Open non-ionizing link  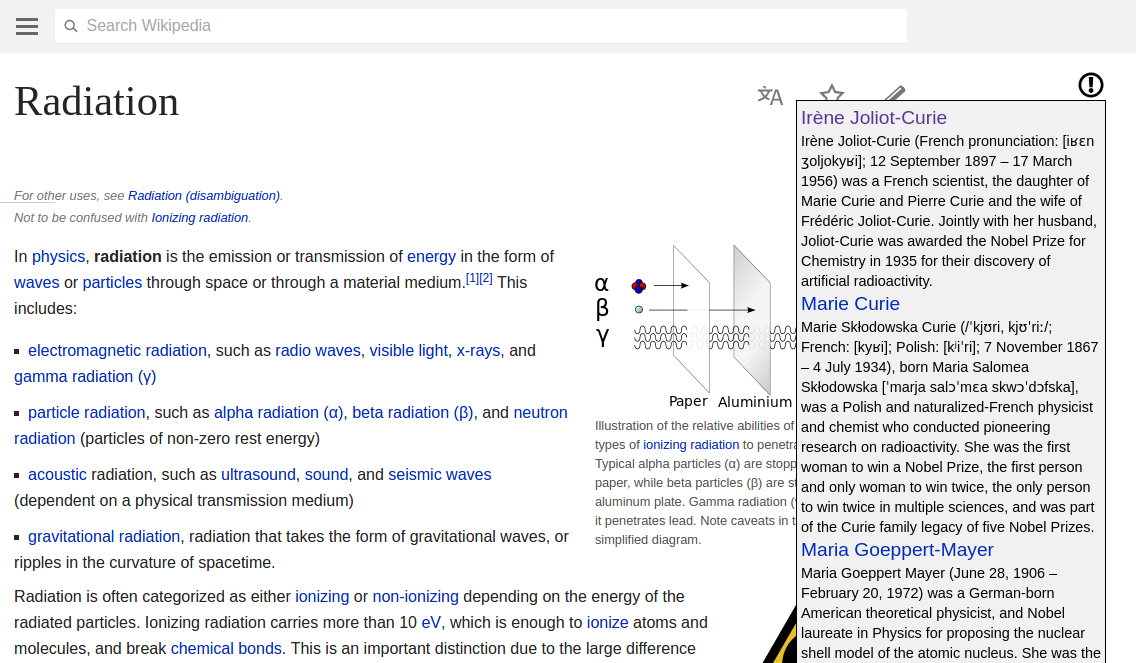(415, 597)
